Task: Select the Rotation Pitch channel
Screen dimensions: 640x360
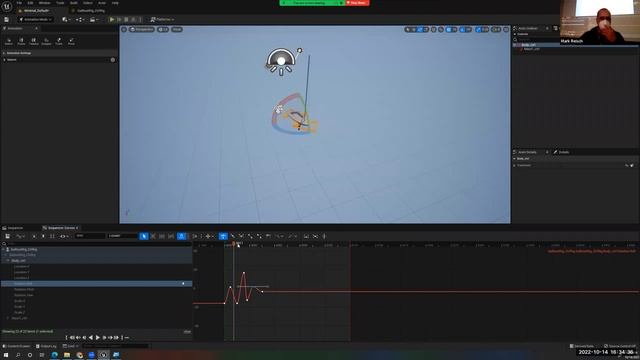Action: [x=24, y=289]
